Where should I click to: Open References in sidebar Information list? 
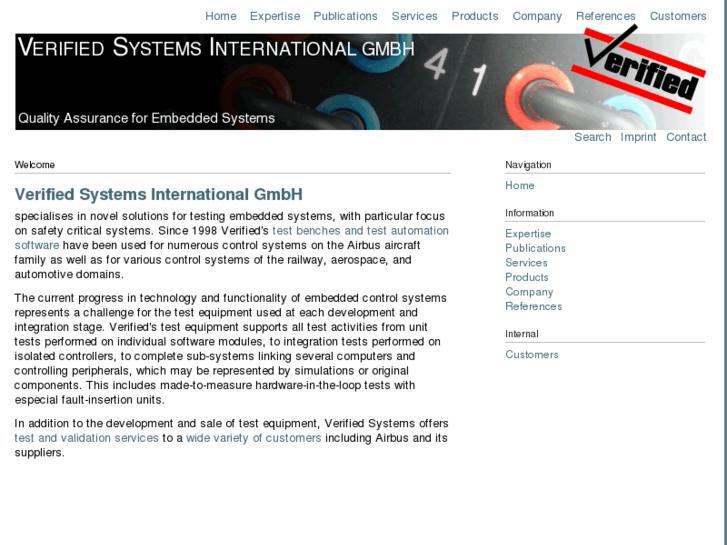pyautogui.click(x=534, y=307)
